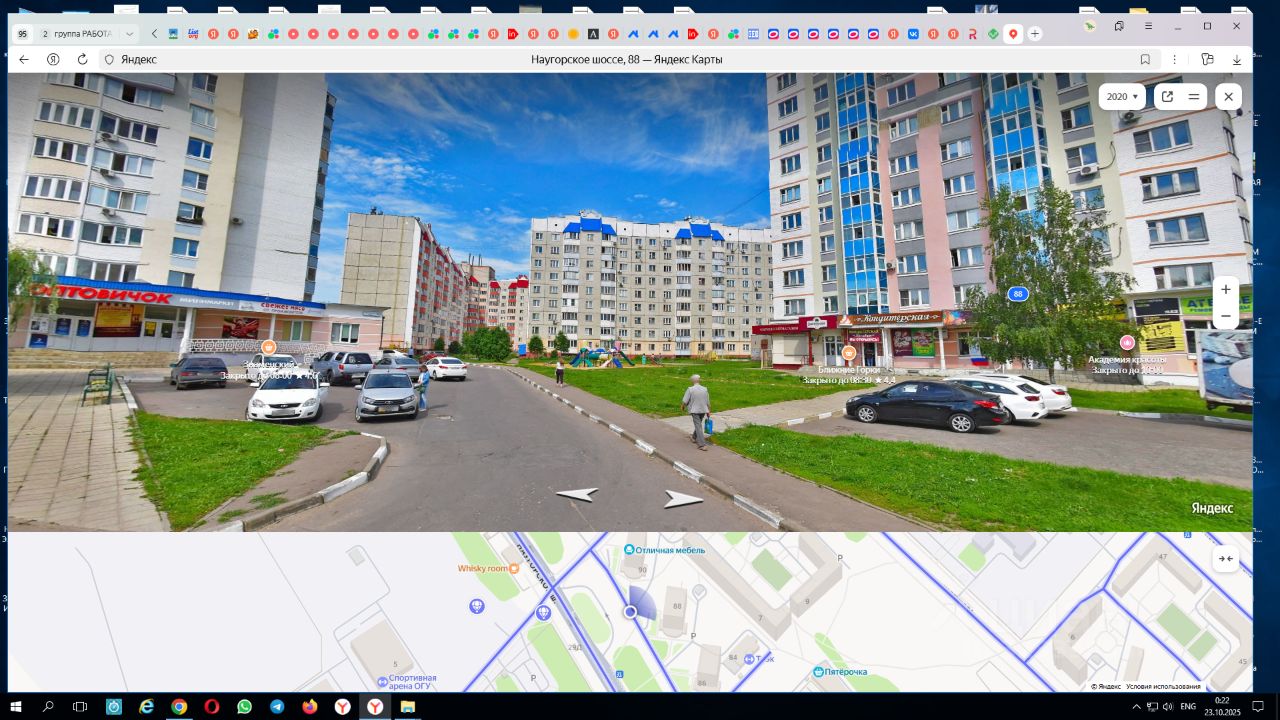The image size is (1280, 720).
Task: Open File Explorer from the taskbar
Action: tap(408, 707)
